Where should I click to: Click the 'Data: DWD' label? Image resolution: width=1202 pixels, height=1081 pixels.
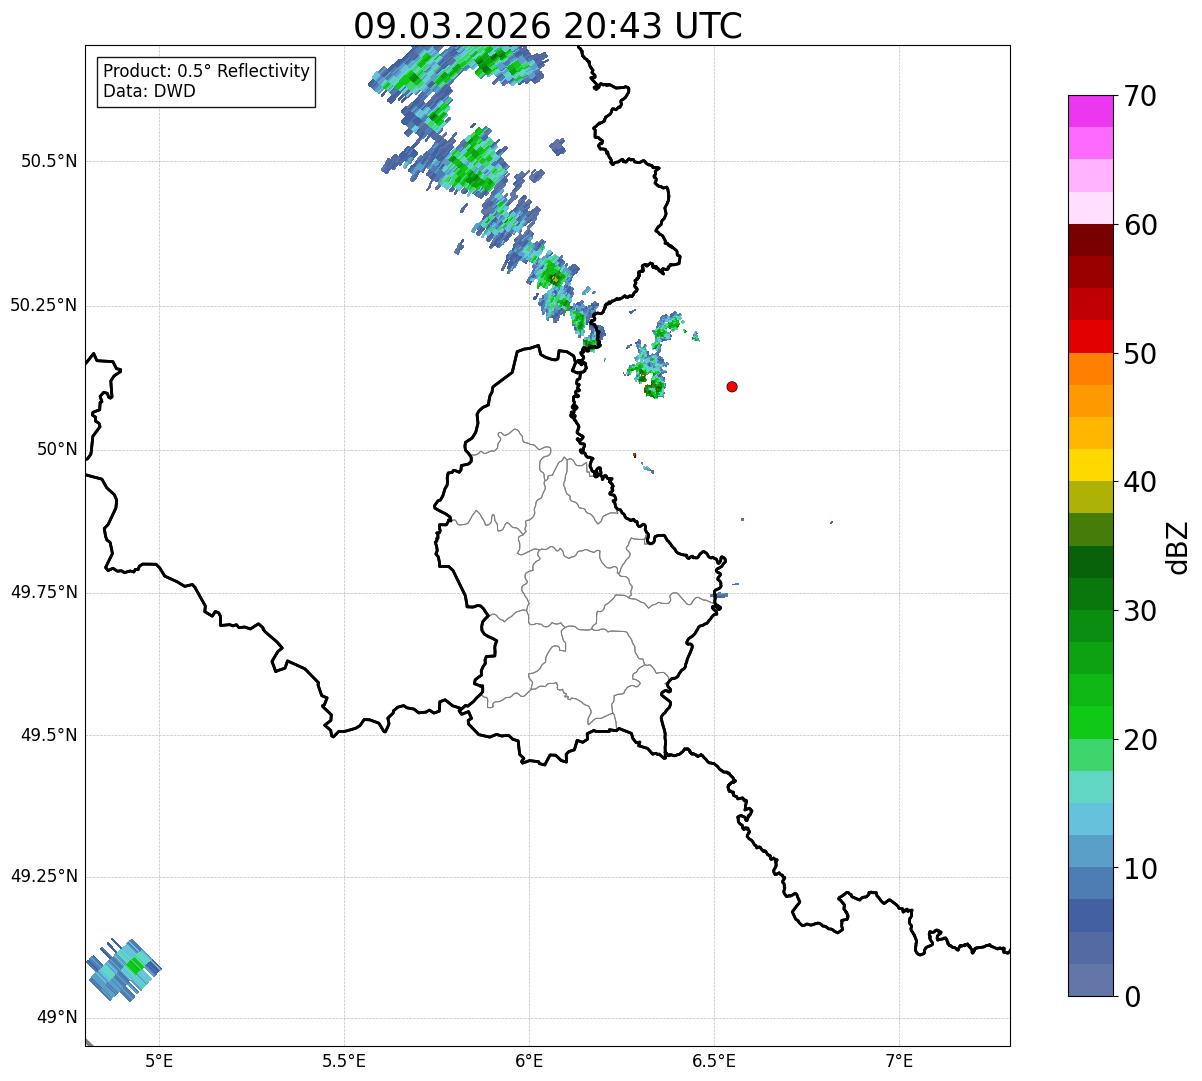click(x=149, y=92)
